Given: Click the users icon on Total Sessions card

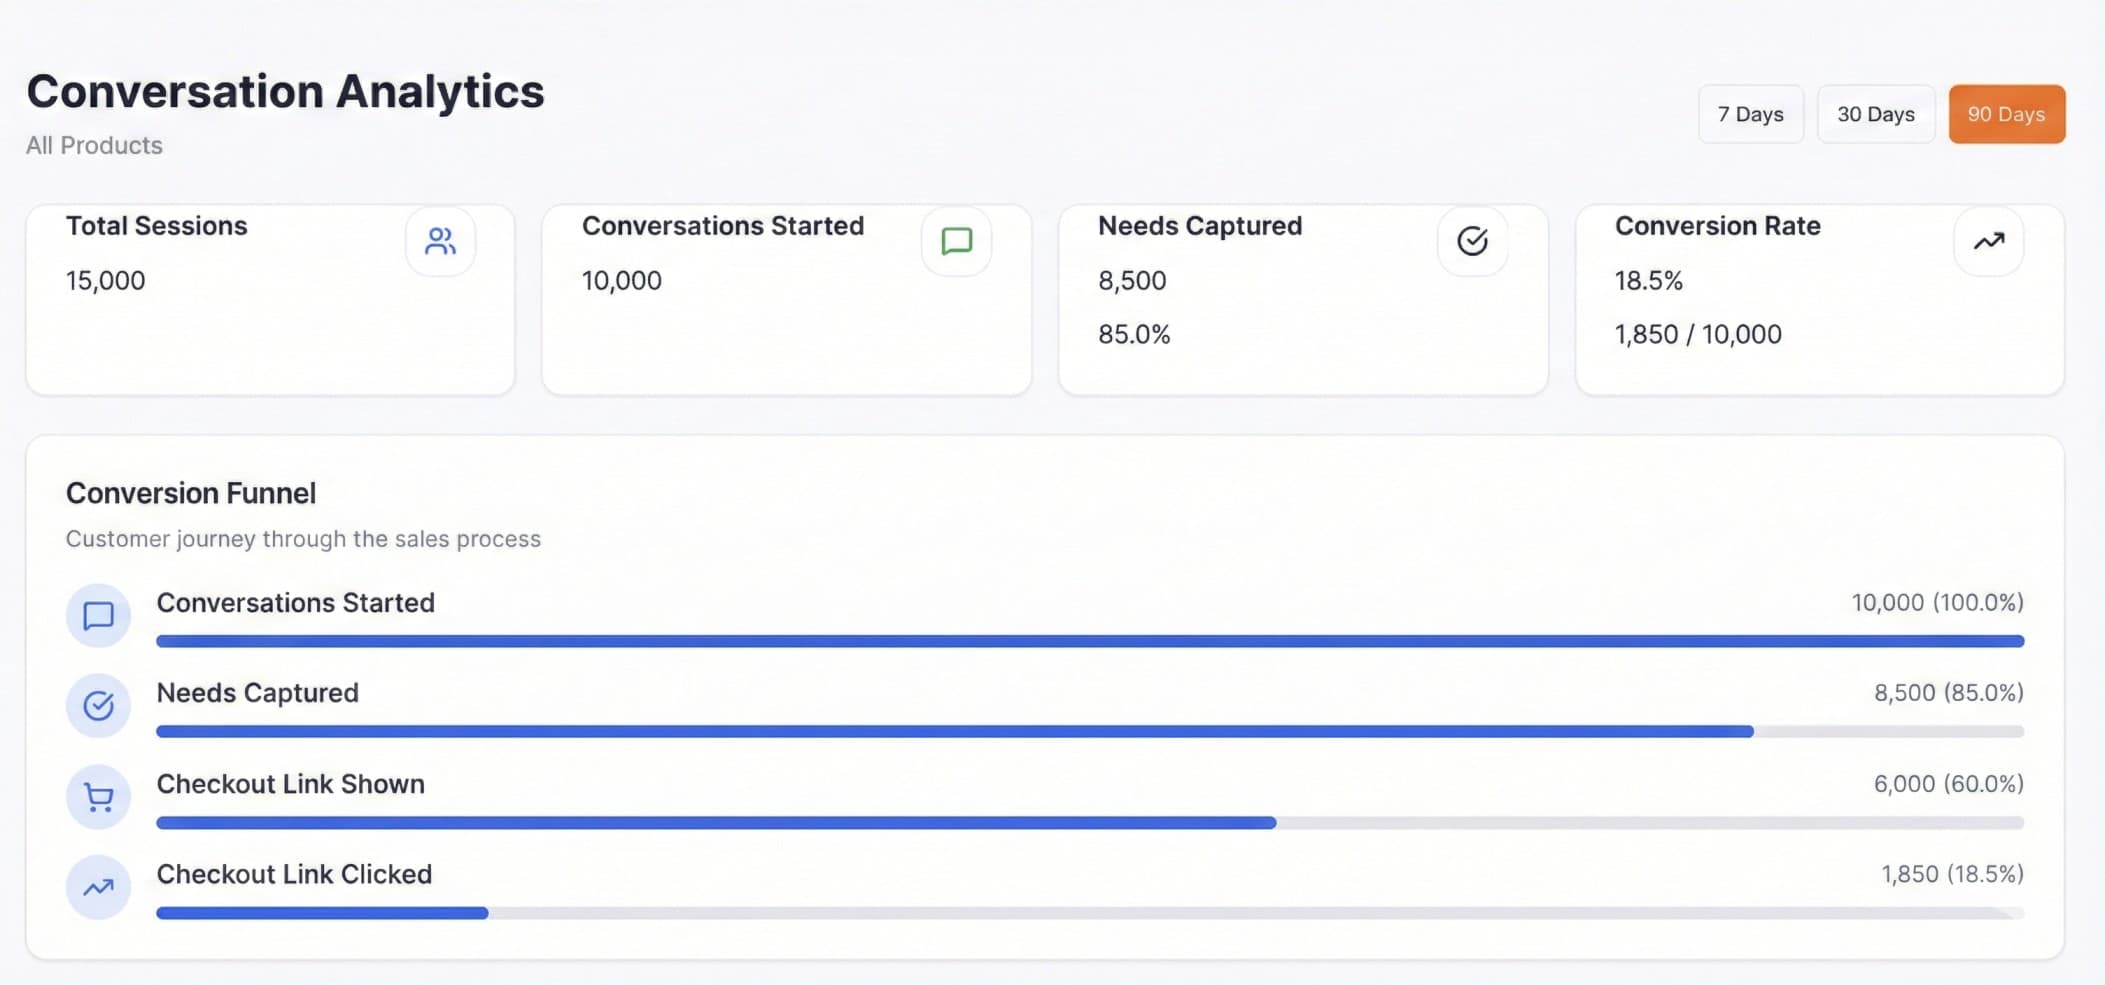Looking at the screenshot, I should click(440, 241).
